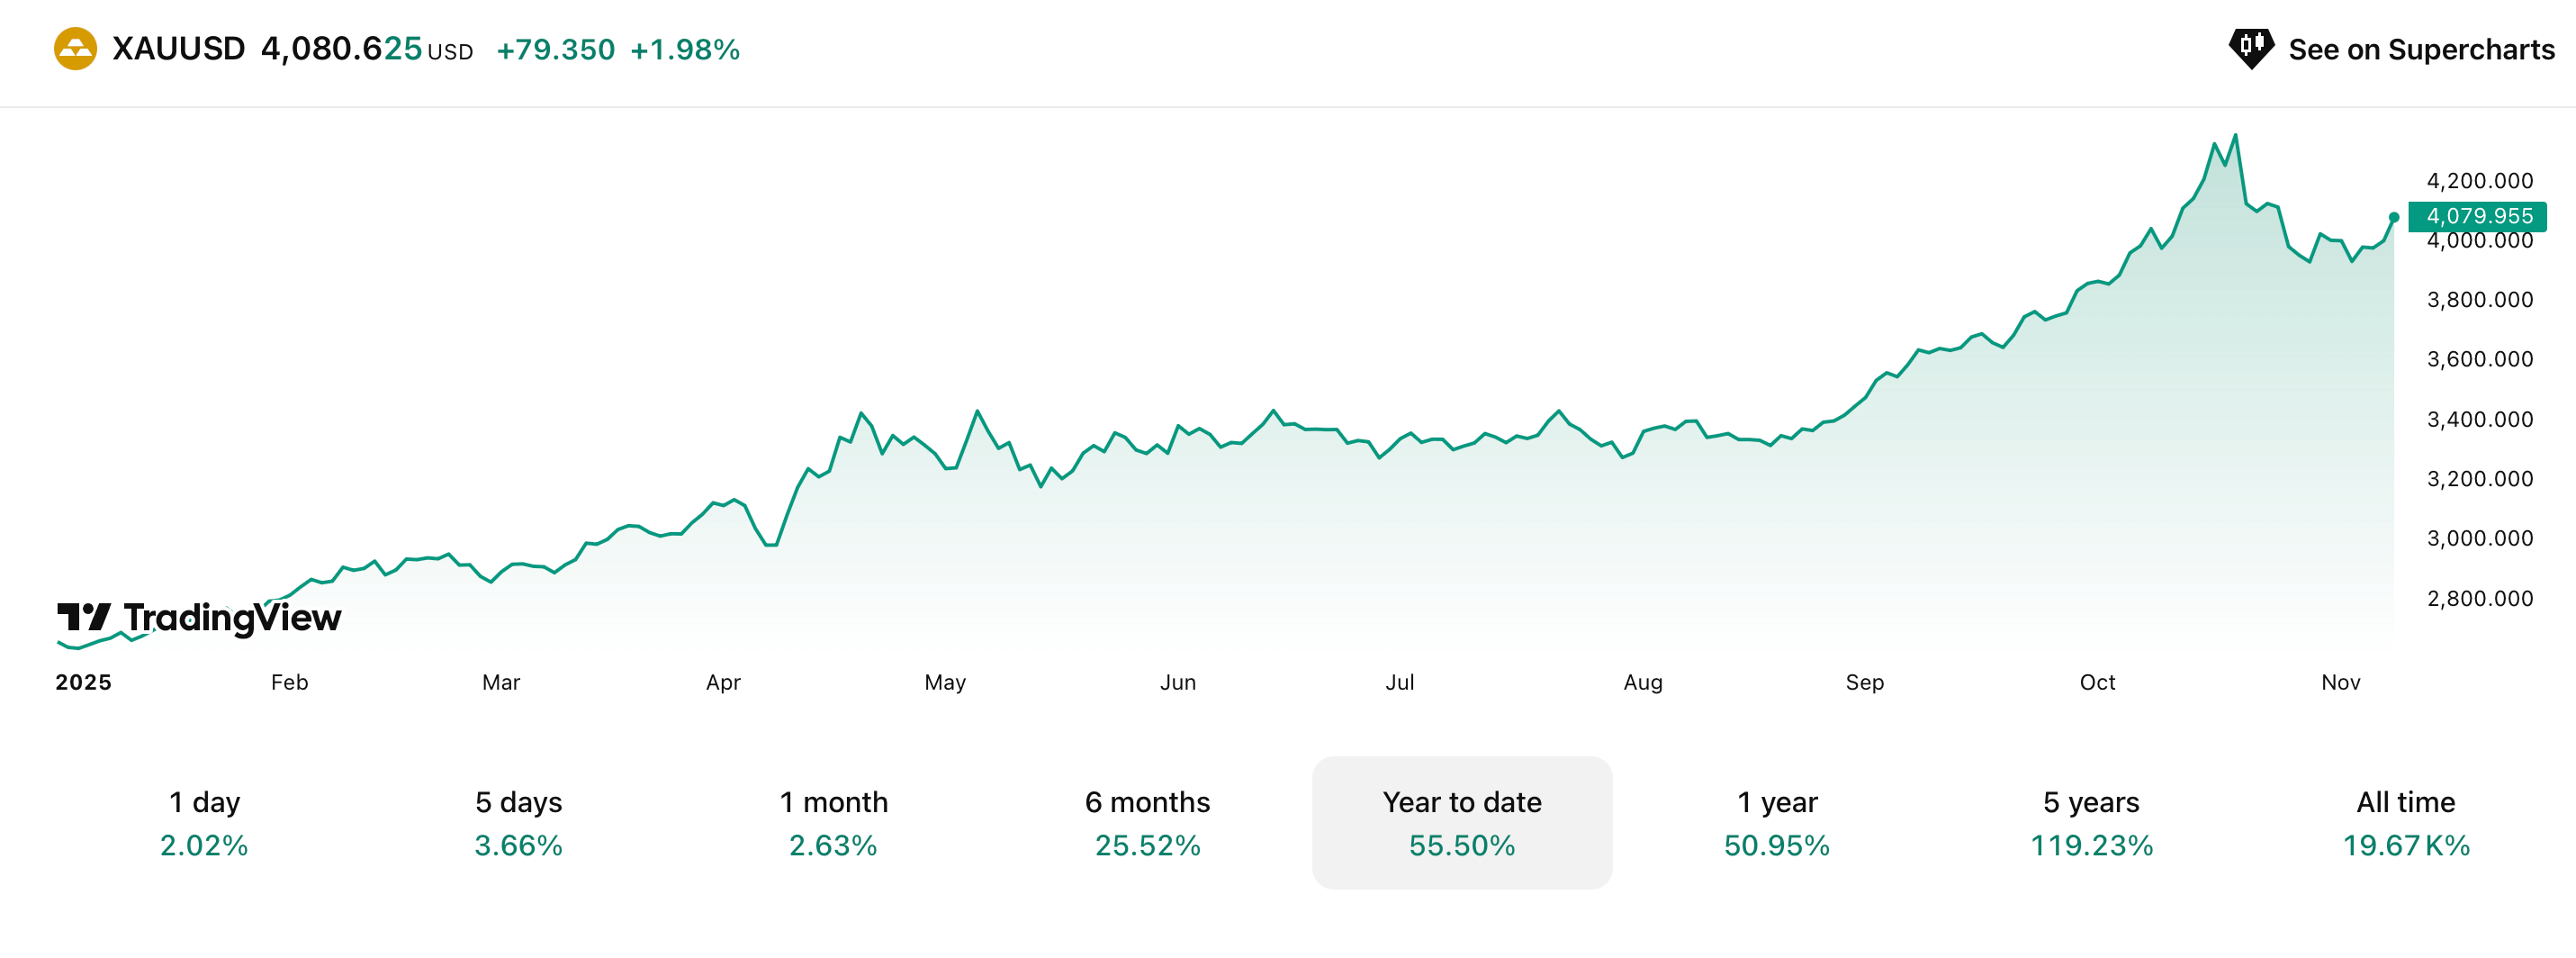The height and width of the screenshot is (958, 2576).
Task: Show the All time range
Action: pos(2405,822)
